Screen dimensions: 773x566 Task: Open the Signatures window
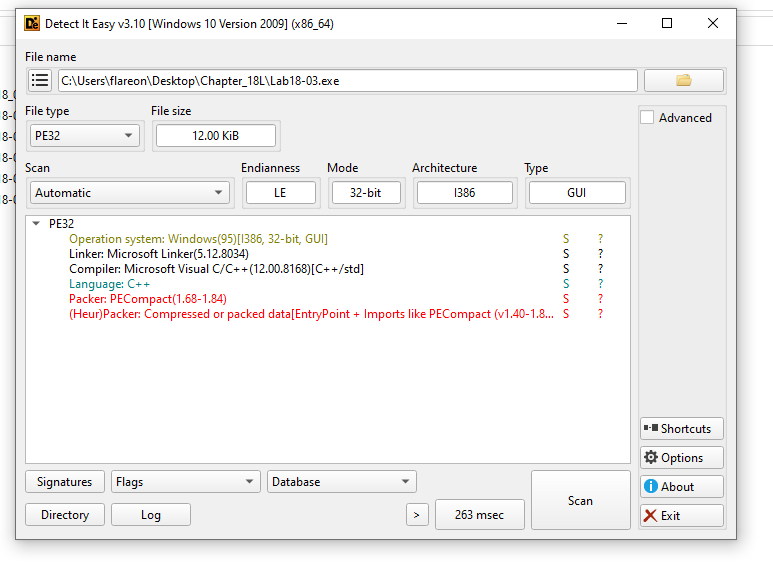click(x=65, y=482)
